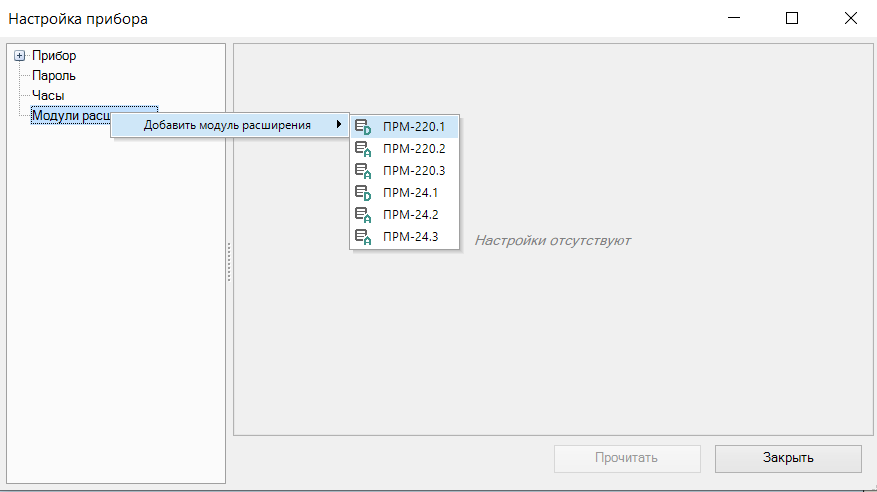Select the Пароль tree item
The width and height of the screenshot is (877, 492).
pyautogui.click(x=54, y=75)
